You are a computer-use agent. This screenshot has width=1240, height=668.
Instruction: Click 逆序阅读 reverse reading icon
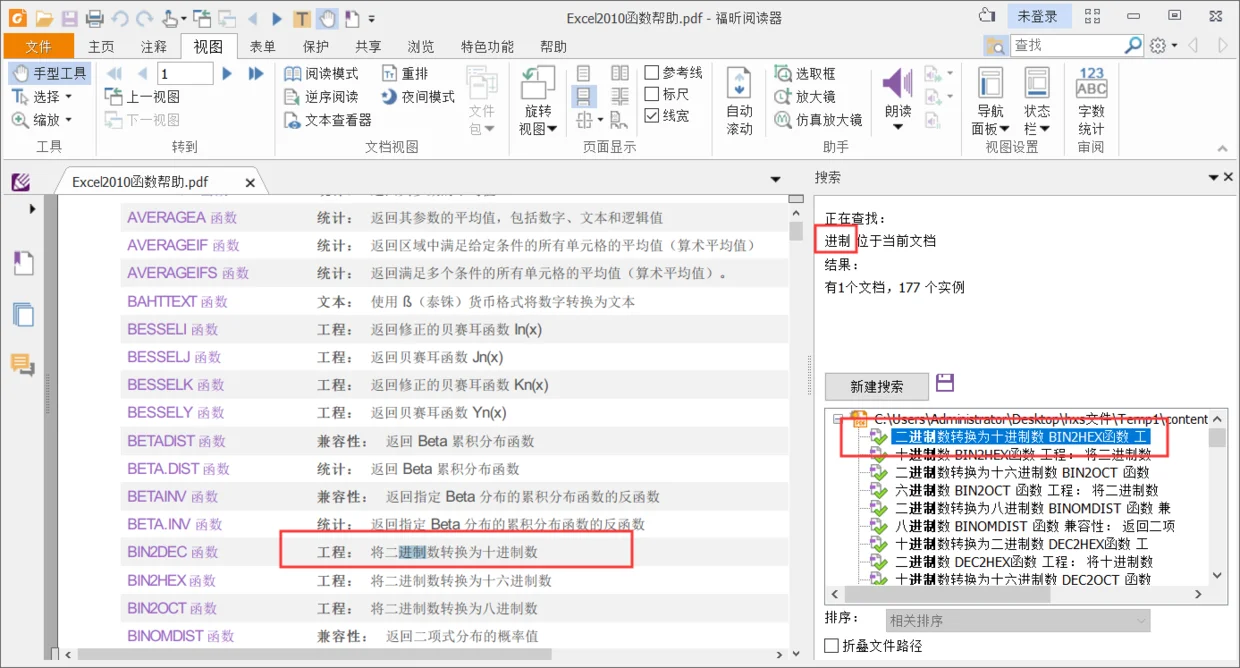point(292,97)
